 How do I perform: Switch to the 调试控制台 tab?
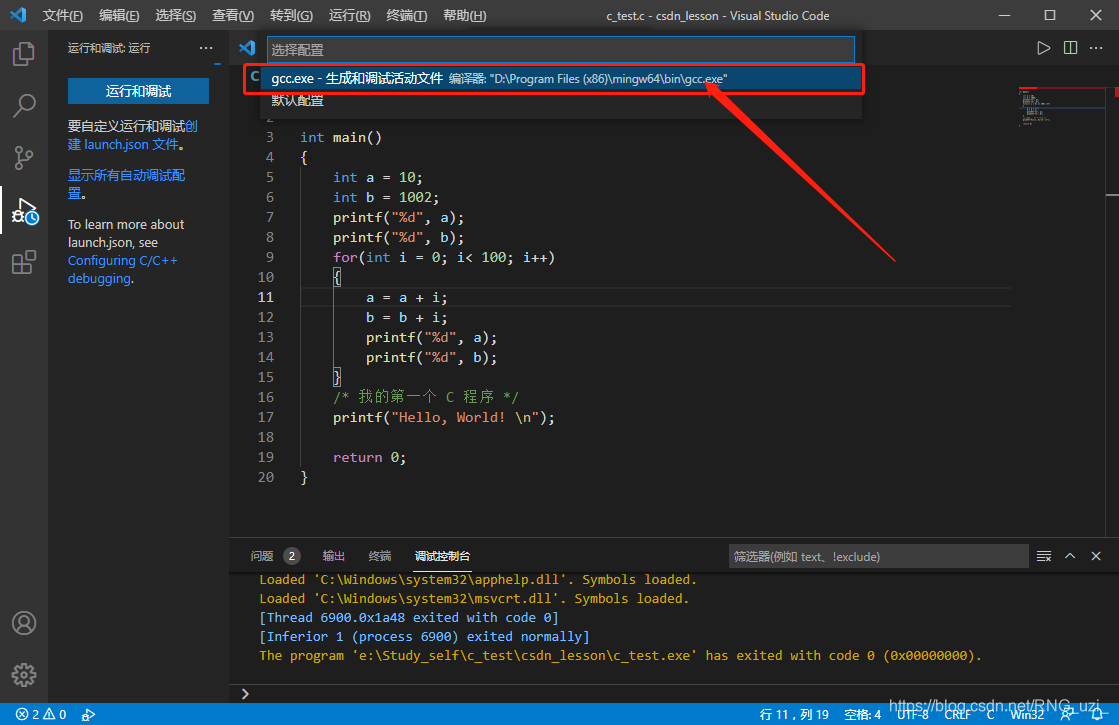[x=442, y=556]
